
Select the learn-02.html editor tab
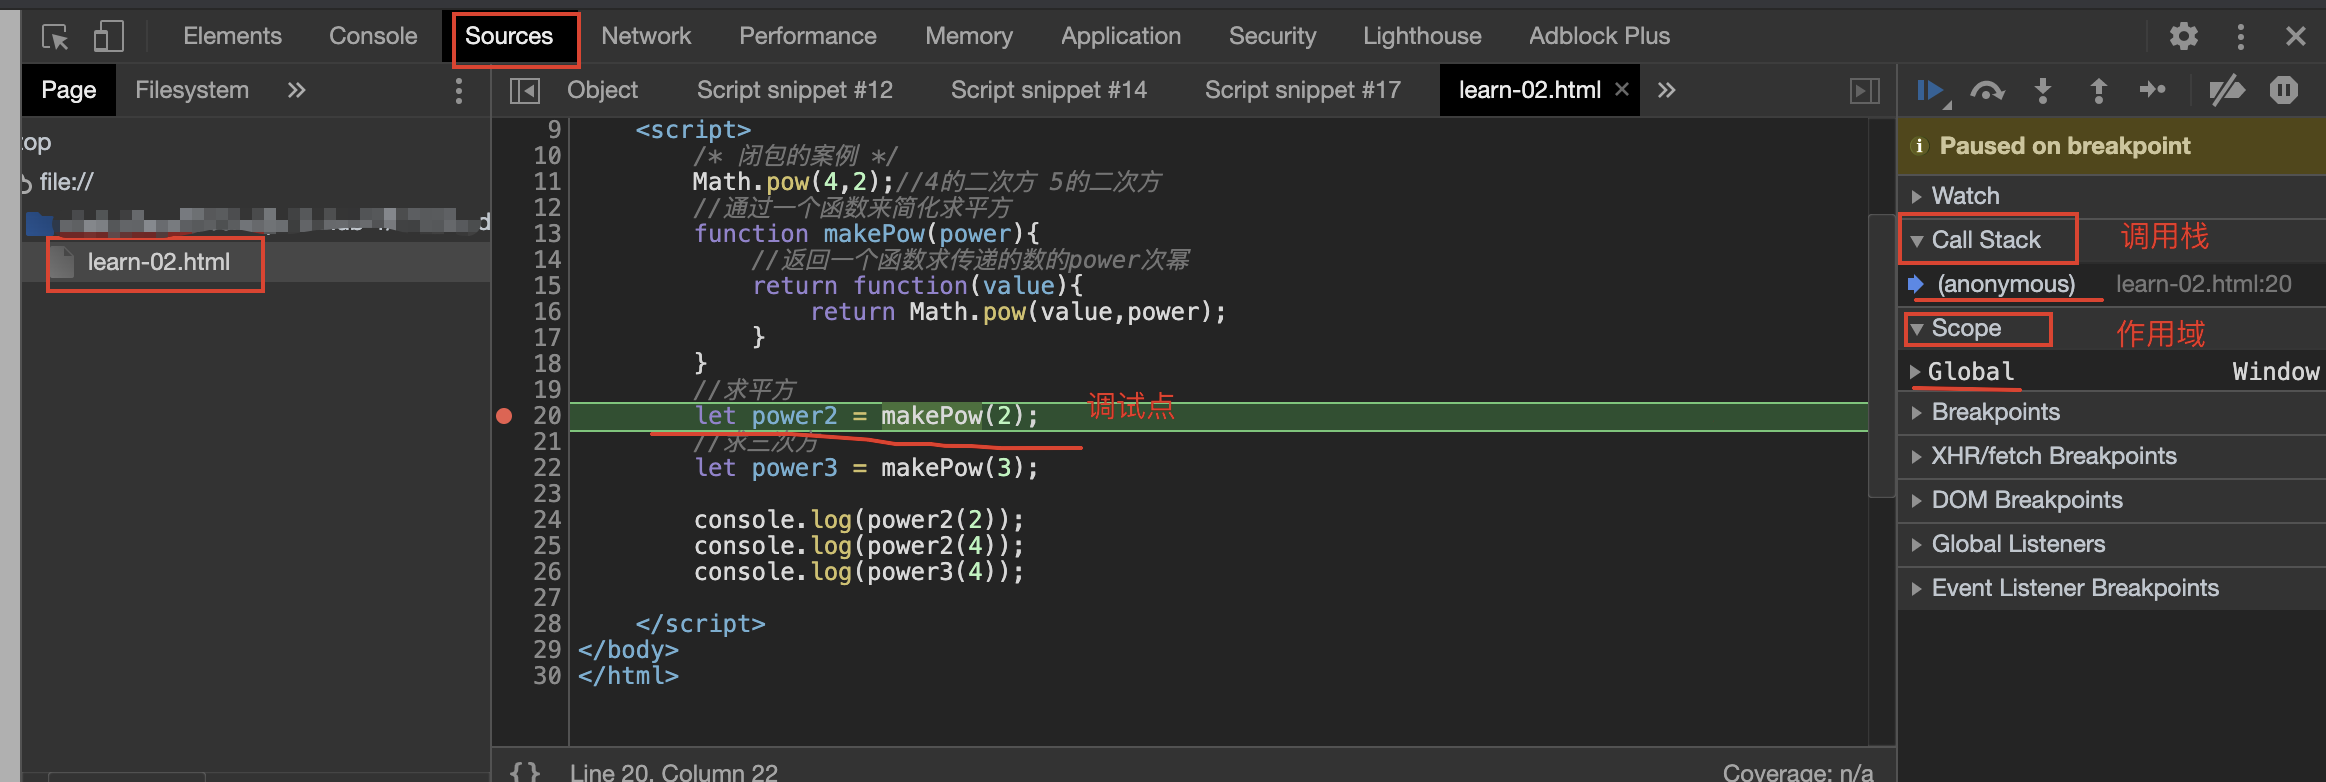(x=1529, y=90)
